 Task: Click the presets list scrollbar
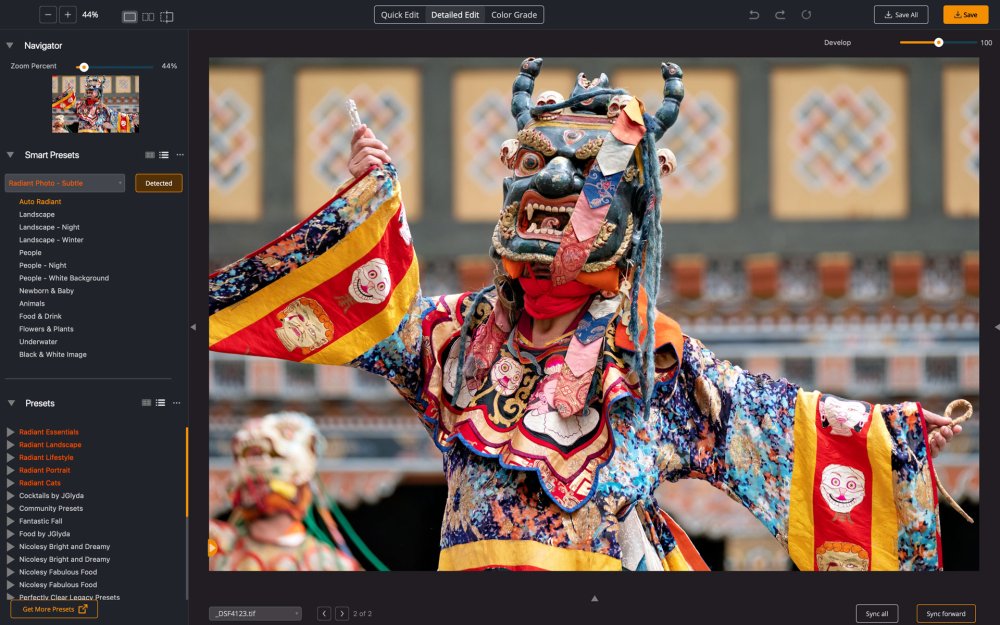coord(187,472)
